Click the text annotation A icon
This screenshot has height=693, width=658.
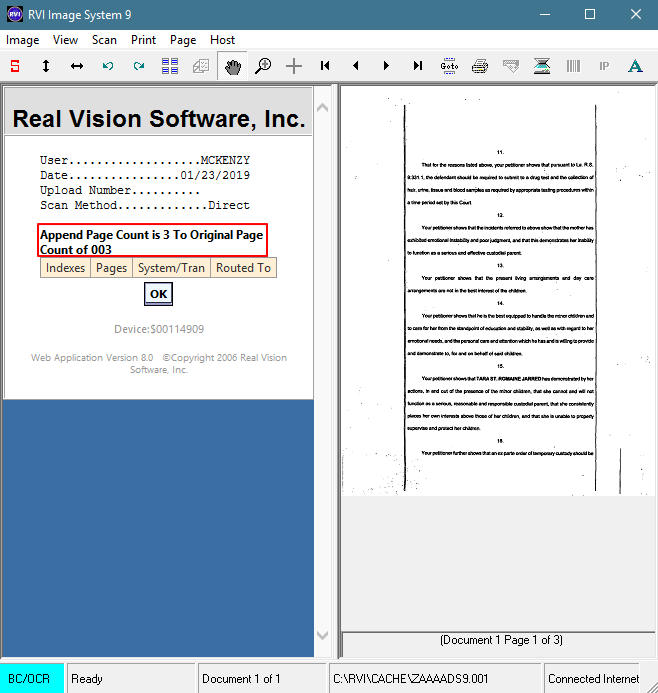click(x=635, y=66)
